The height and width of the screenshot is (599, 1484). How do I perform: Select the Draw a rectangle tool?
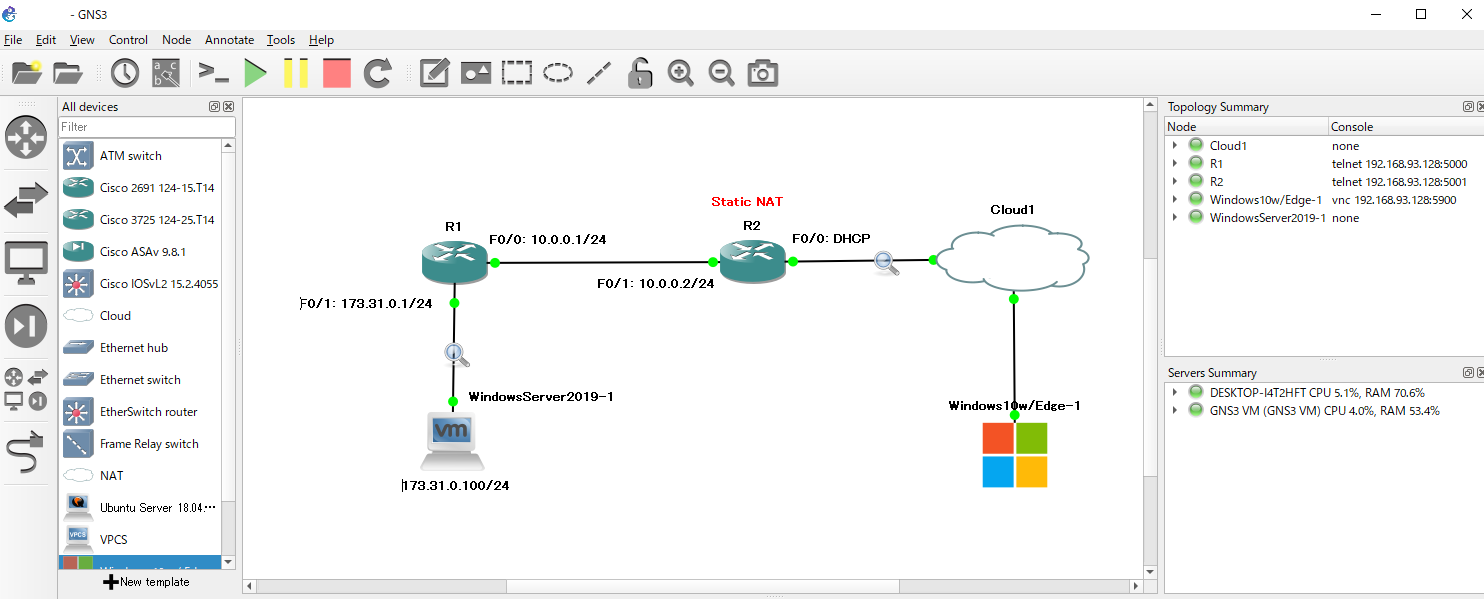(x=516, y=73)
